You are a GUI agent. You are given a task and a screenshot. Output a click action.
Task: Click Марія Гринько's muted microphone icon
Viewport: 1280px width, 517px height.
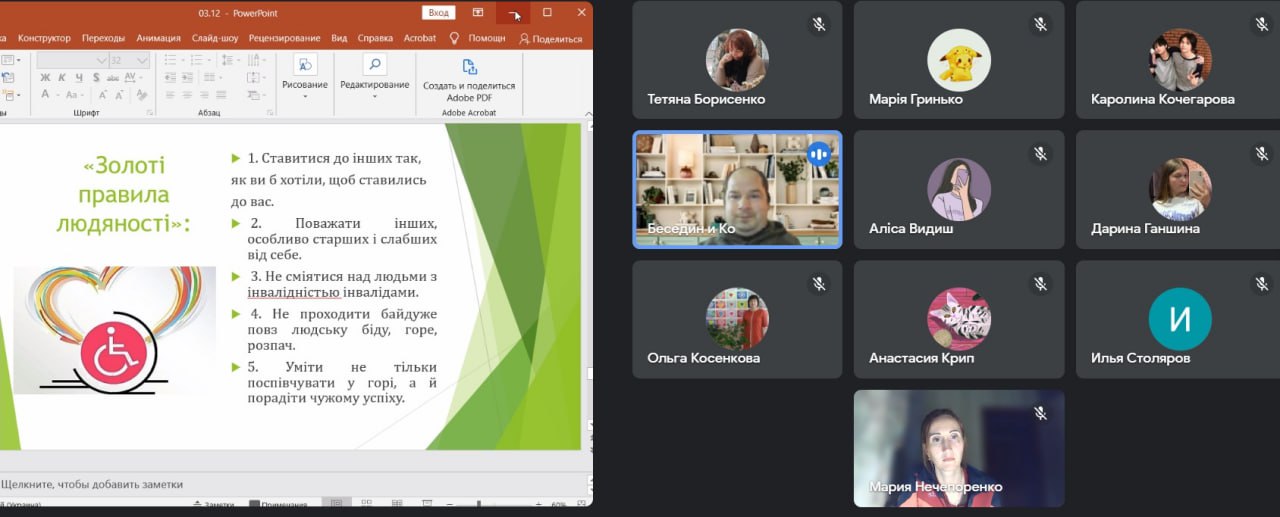click(1040, 24)
